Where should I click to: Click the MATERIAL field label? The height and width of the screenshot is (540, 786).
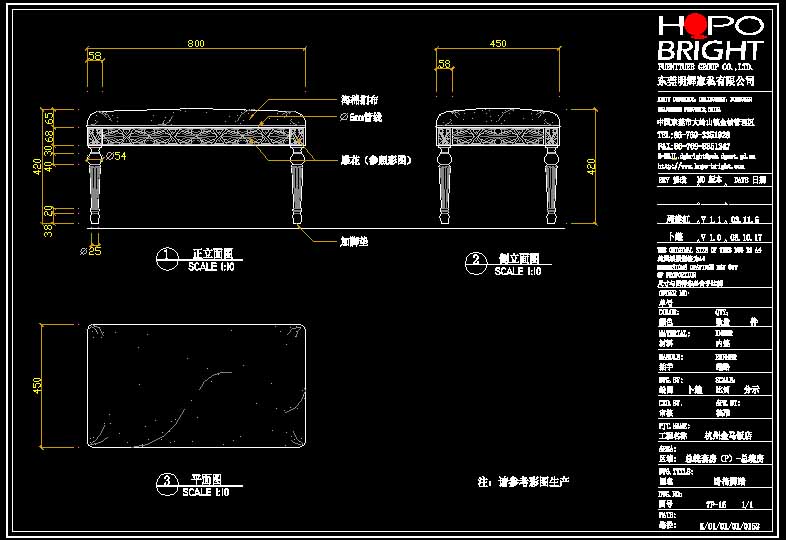[x=674, y=333]
